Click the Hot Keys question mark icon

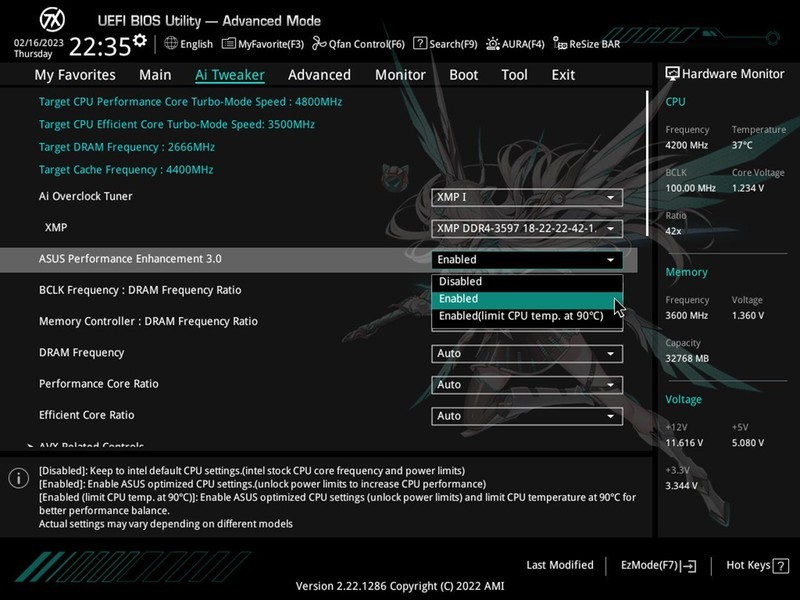[x=781, y=565]
